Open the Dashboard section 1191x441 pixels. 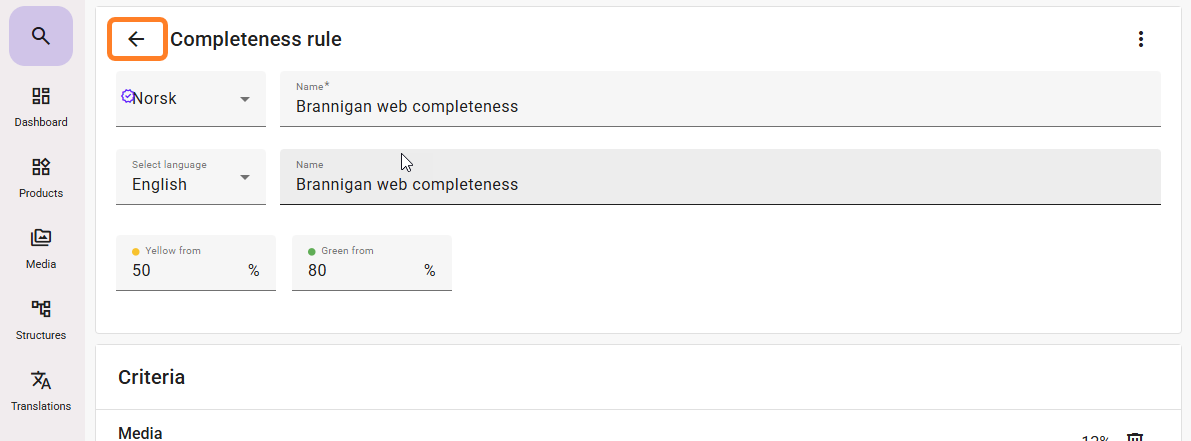pyautogui.click(x=41, y=106)
